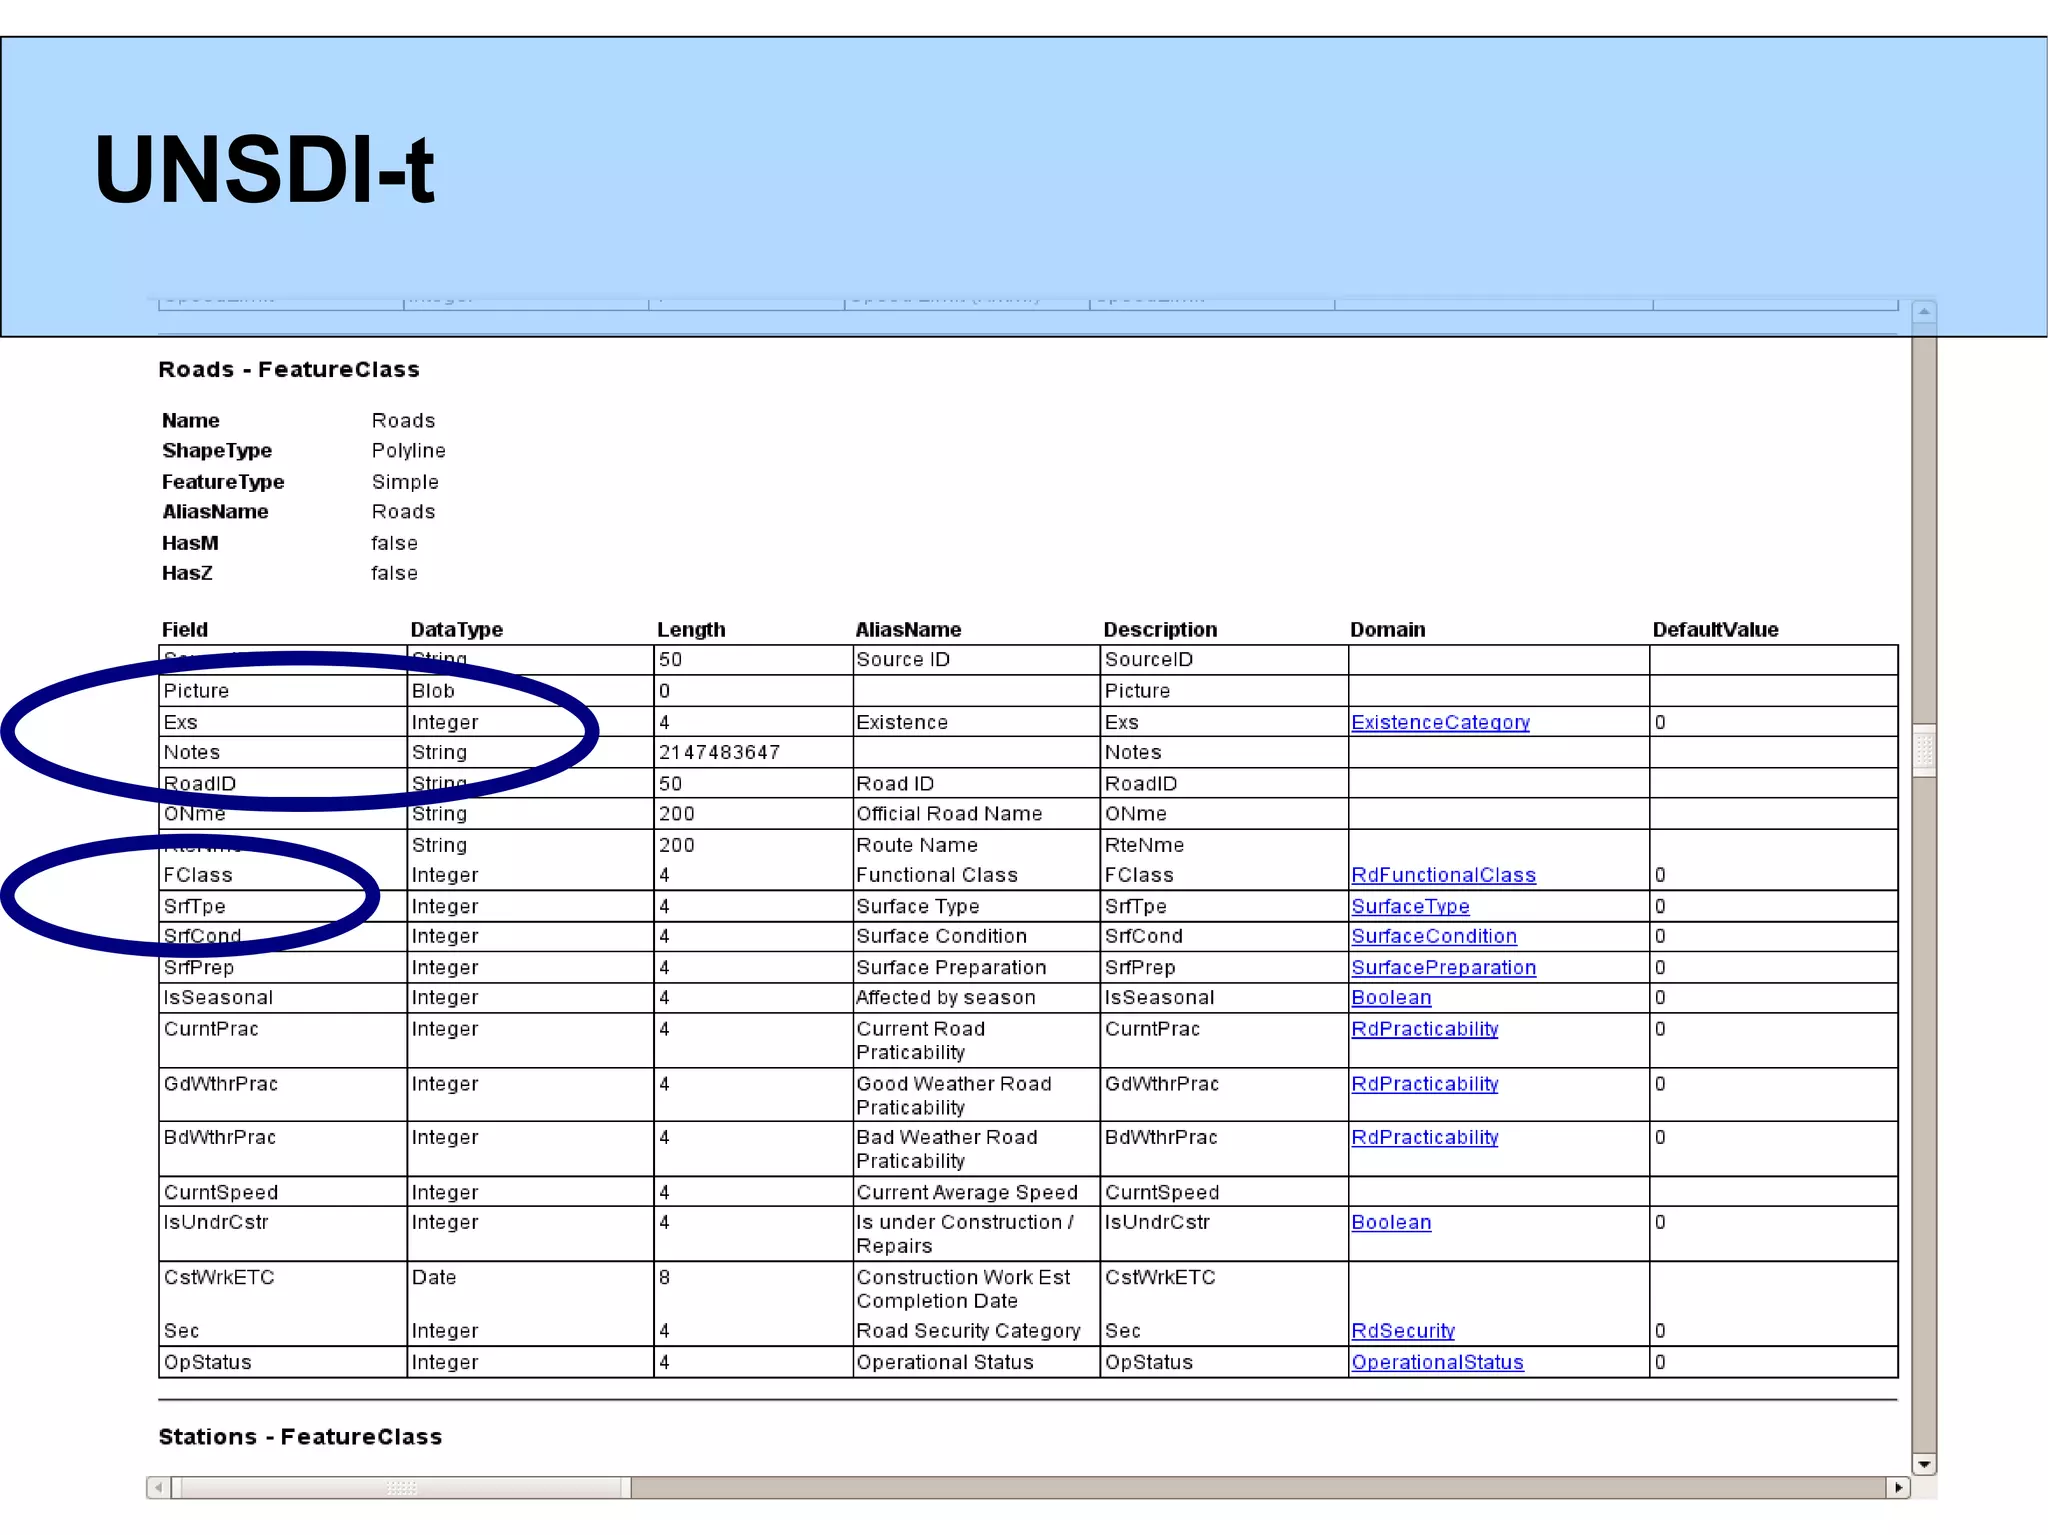Select the 'CurntSpeed' field cell
The height and width of the screenshot is (1535, 2048).
coord(283,1192)
